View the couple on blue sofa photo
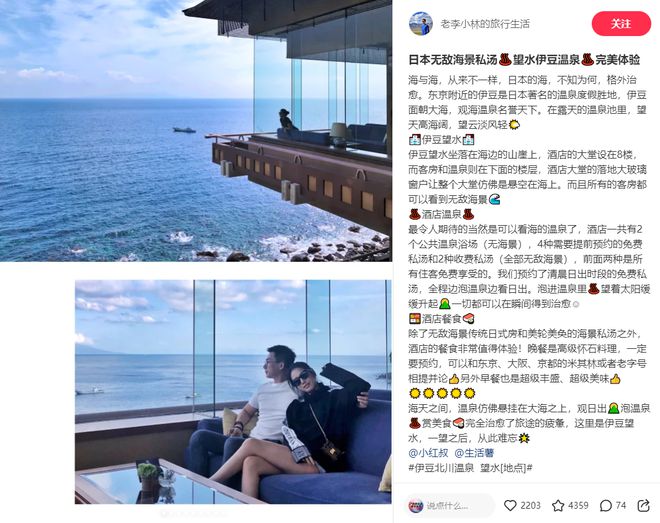Image resolution: width=660 pixels, height=523 pixels. (x=233, y=392)
